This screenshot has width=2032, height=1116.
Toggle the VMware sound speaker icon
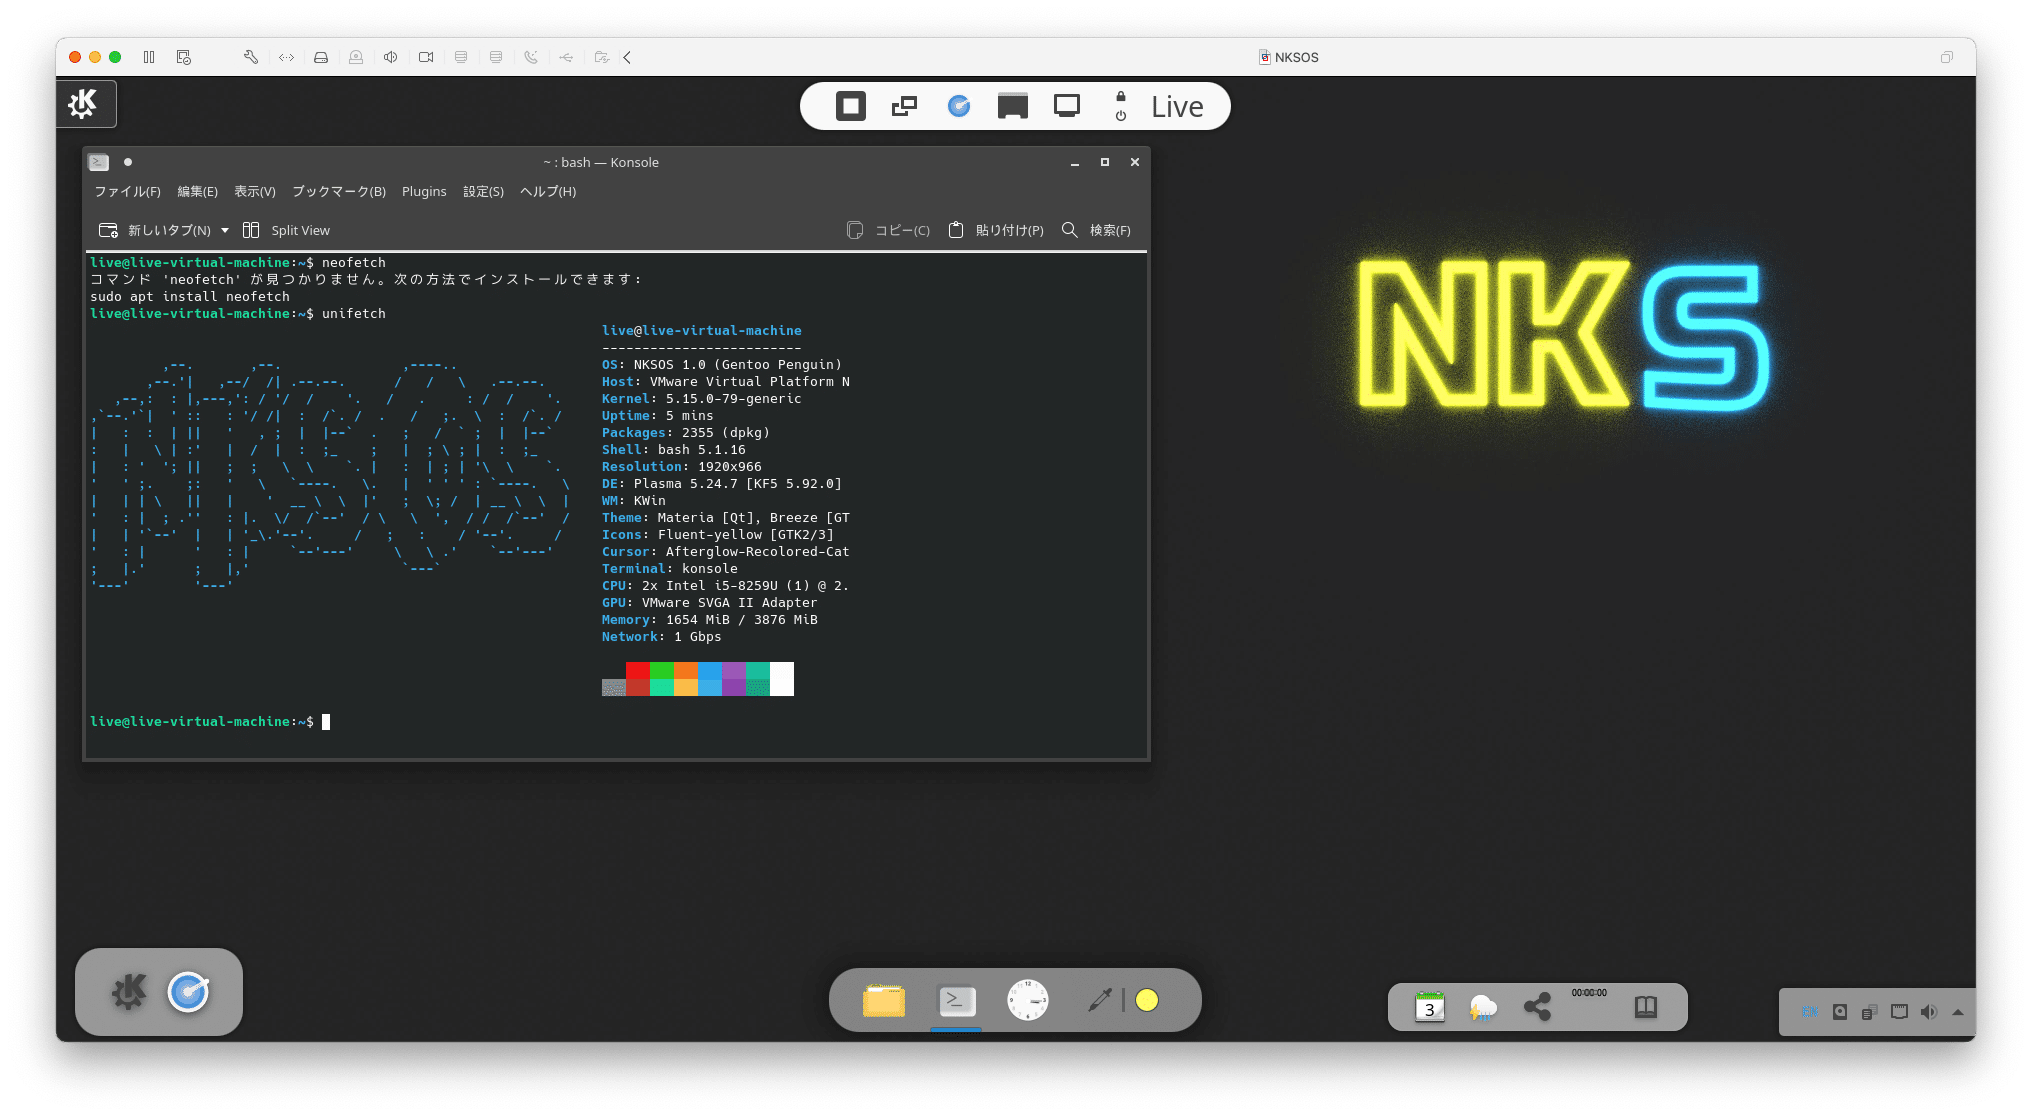point(391,57)
